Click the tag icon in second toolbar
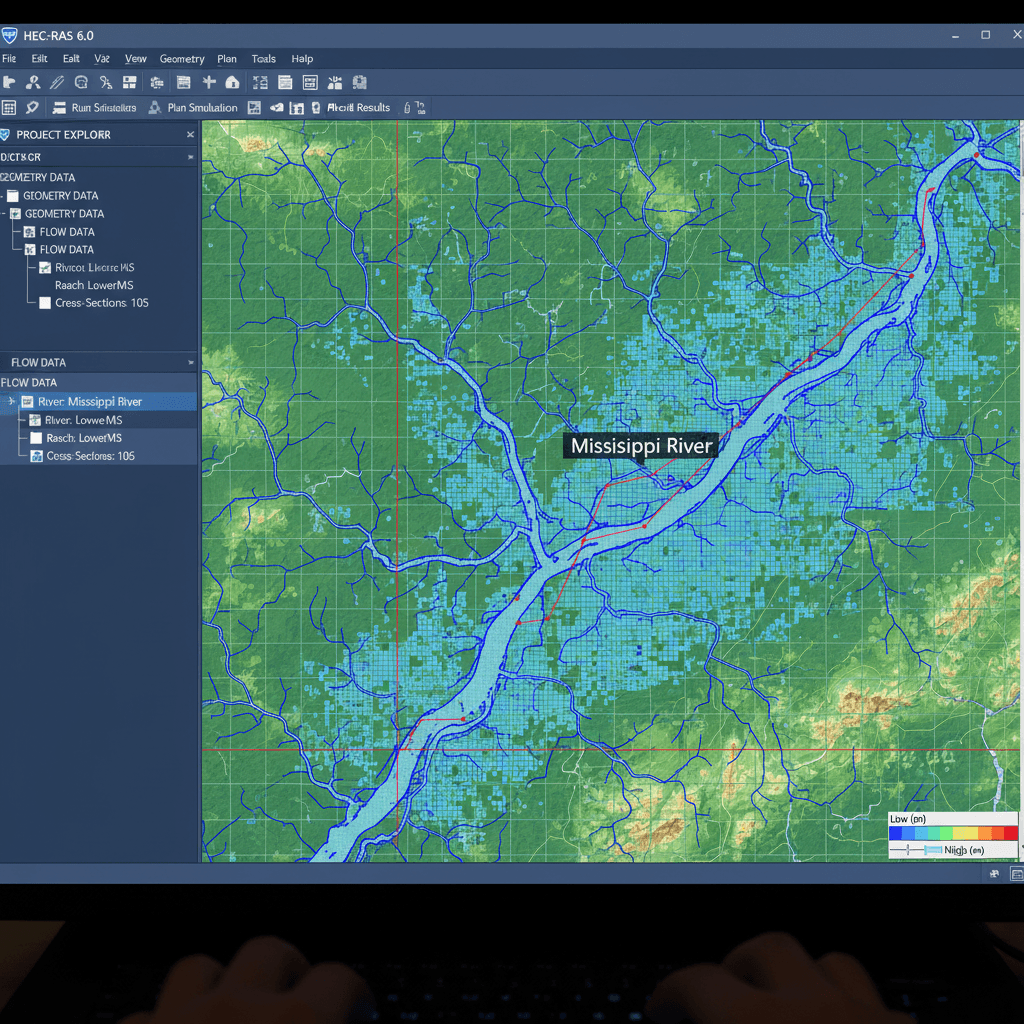 [32, 108]
